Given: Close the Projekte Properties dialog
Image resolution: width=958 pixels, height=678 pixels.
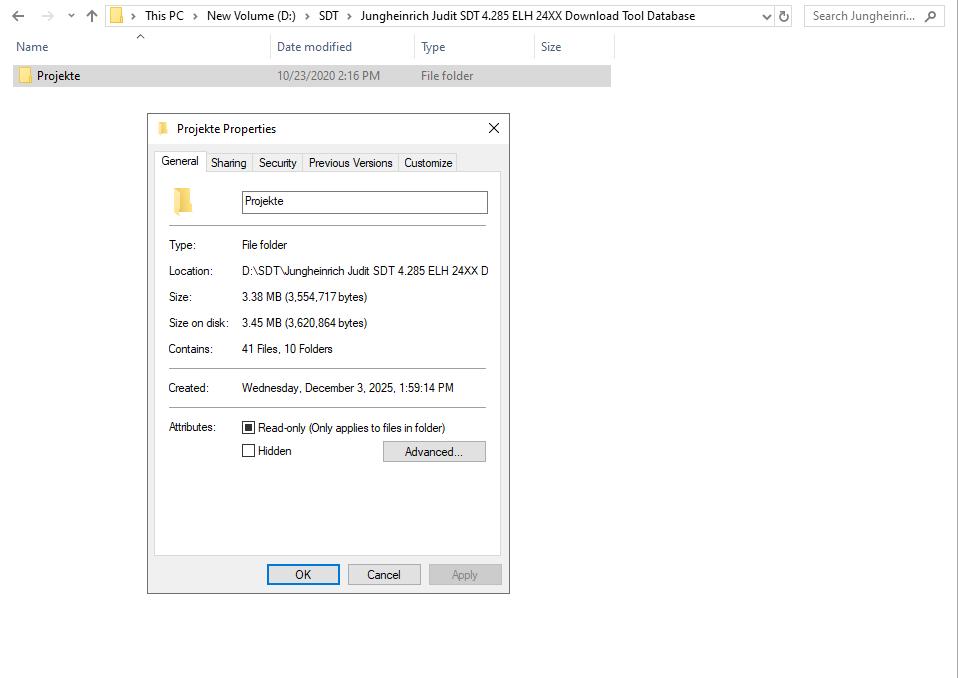Looking at the screenshot, I should click(x=494, y=128).
